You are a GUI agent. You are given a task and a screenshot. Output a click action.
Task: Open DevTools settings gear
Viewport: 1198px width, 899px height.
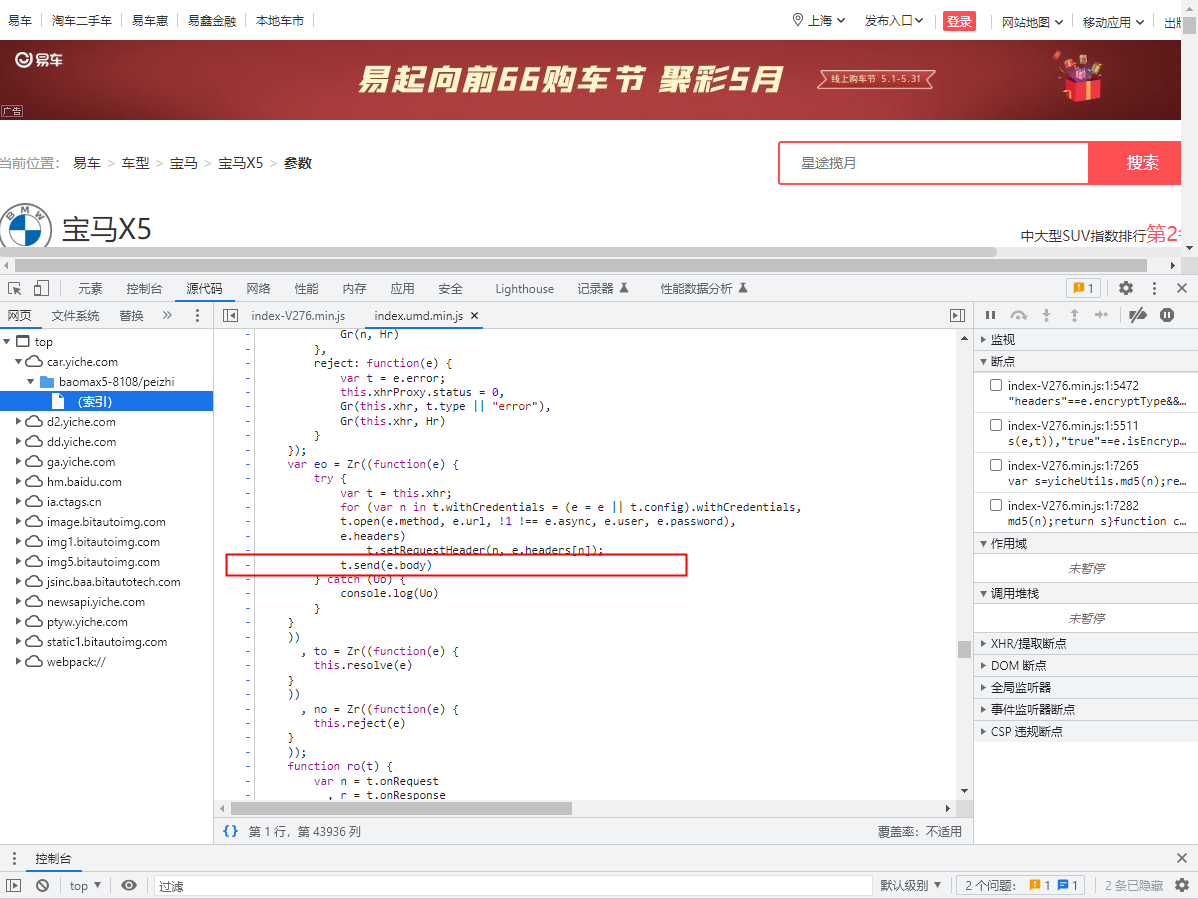(1125, 288)
